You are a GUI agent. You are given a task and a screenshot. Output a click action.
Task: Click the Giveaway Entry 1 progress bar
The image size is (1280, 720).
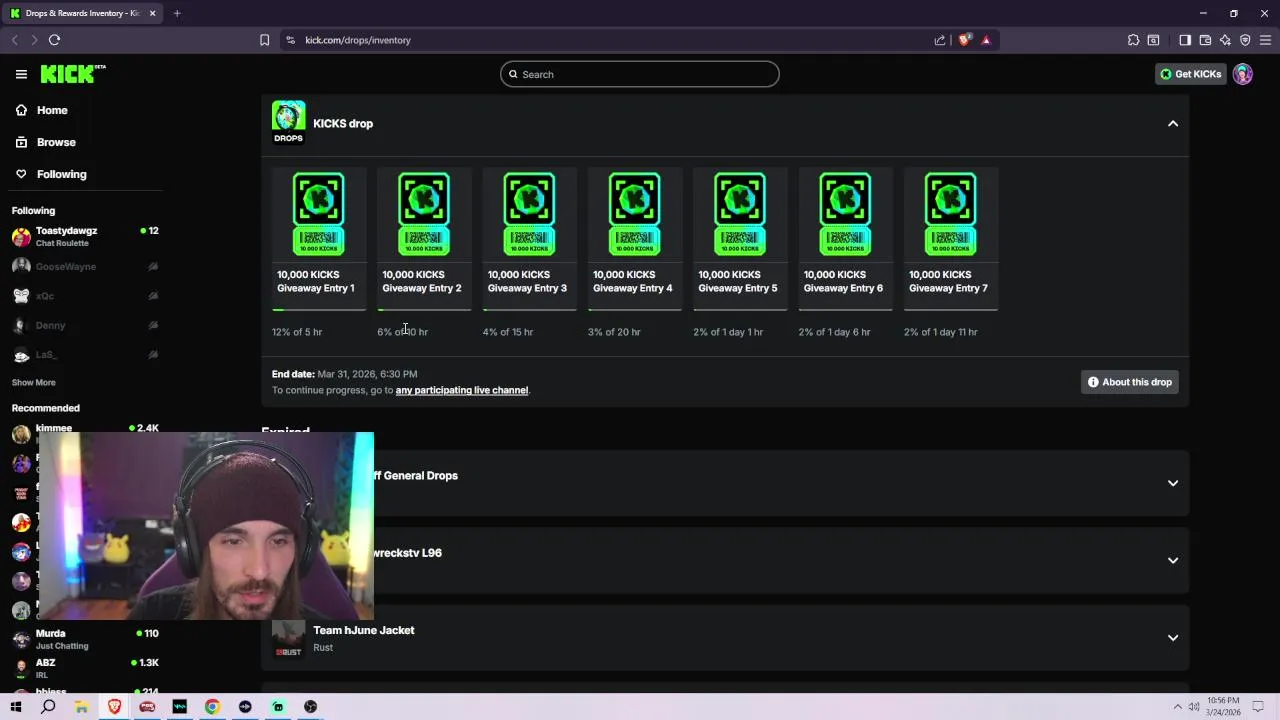coord(319,310)
